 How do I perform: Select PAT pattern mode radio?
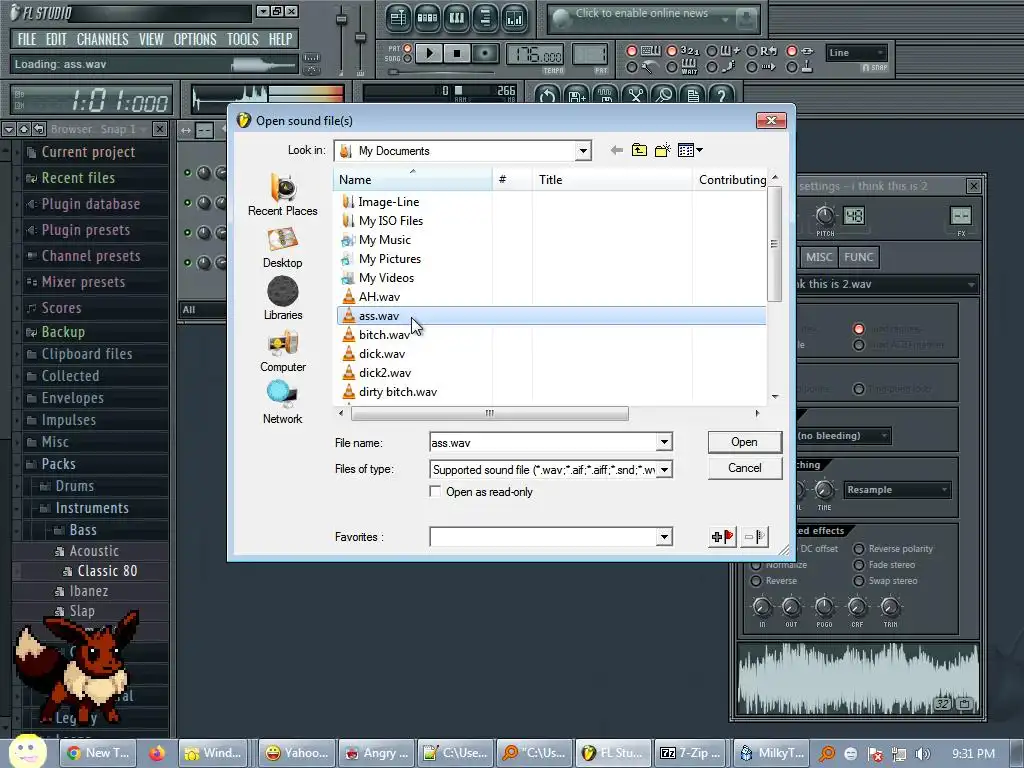pyautogui.click(x=408, y=49)
